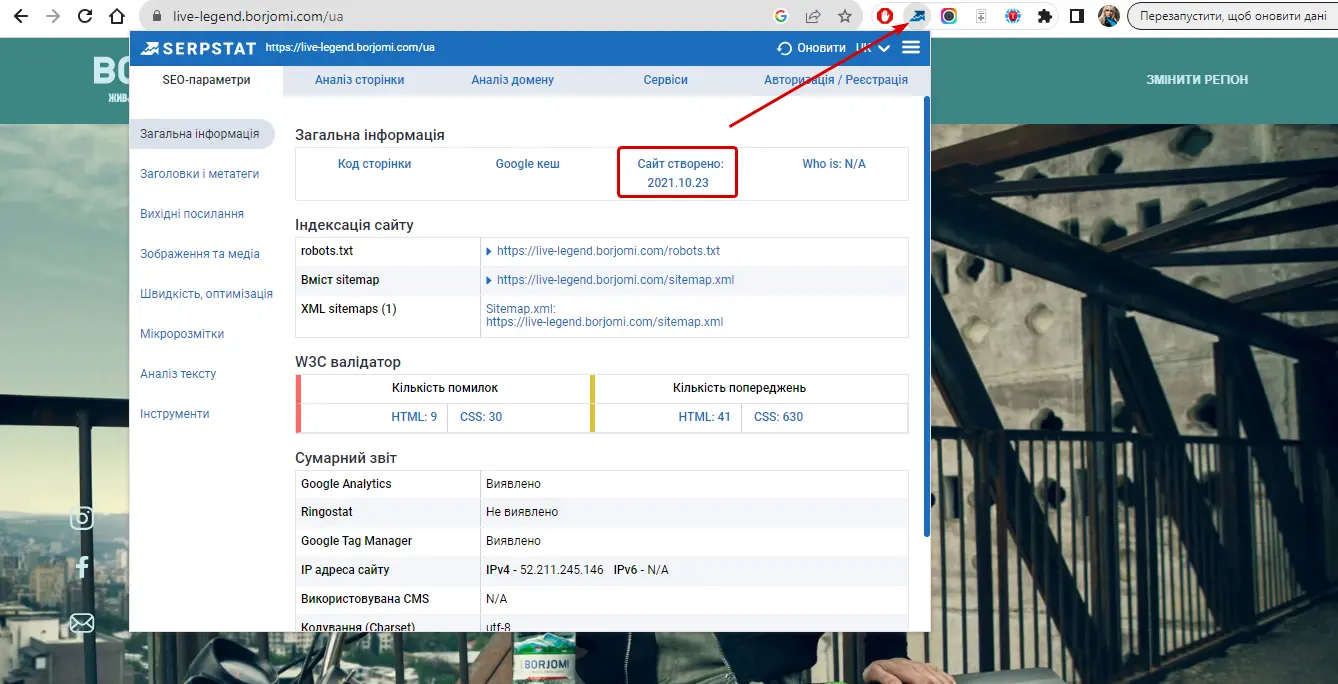
Task: Open Авторизація / Реєстрація tab
Action: (x=836, y=80)
